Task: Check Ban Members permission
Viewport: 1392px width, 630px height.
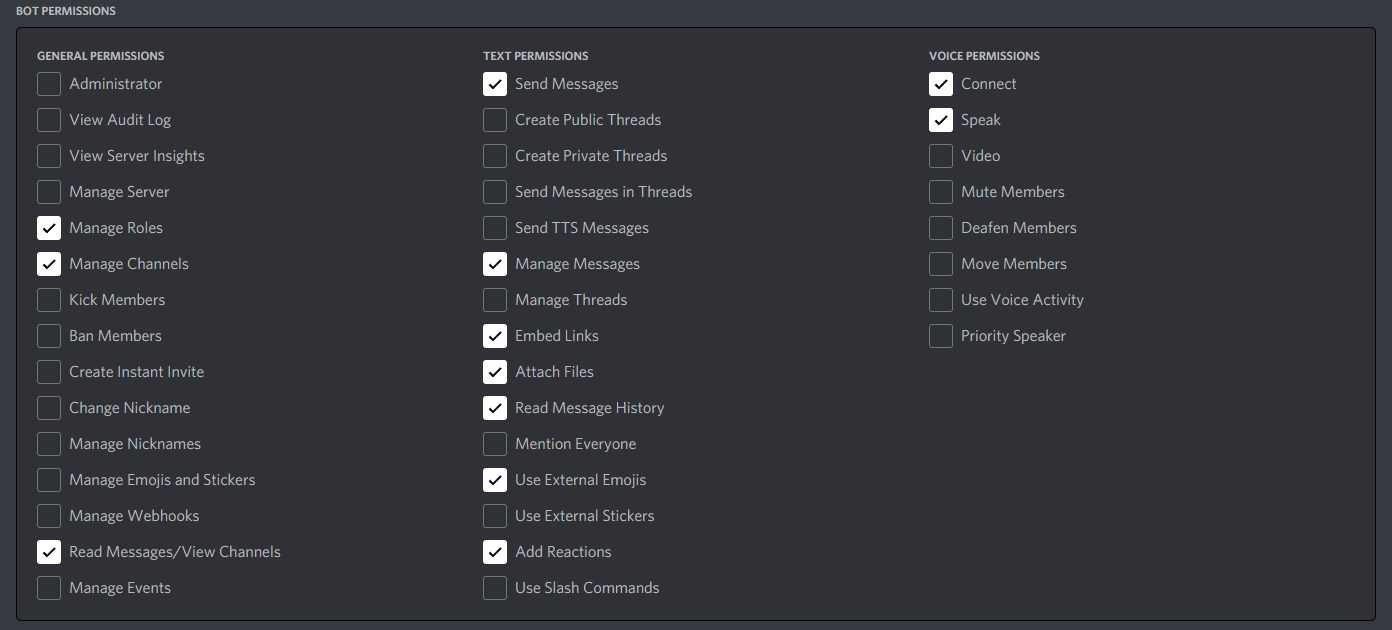Action: click(x=49, y=336)
